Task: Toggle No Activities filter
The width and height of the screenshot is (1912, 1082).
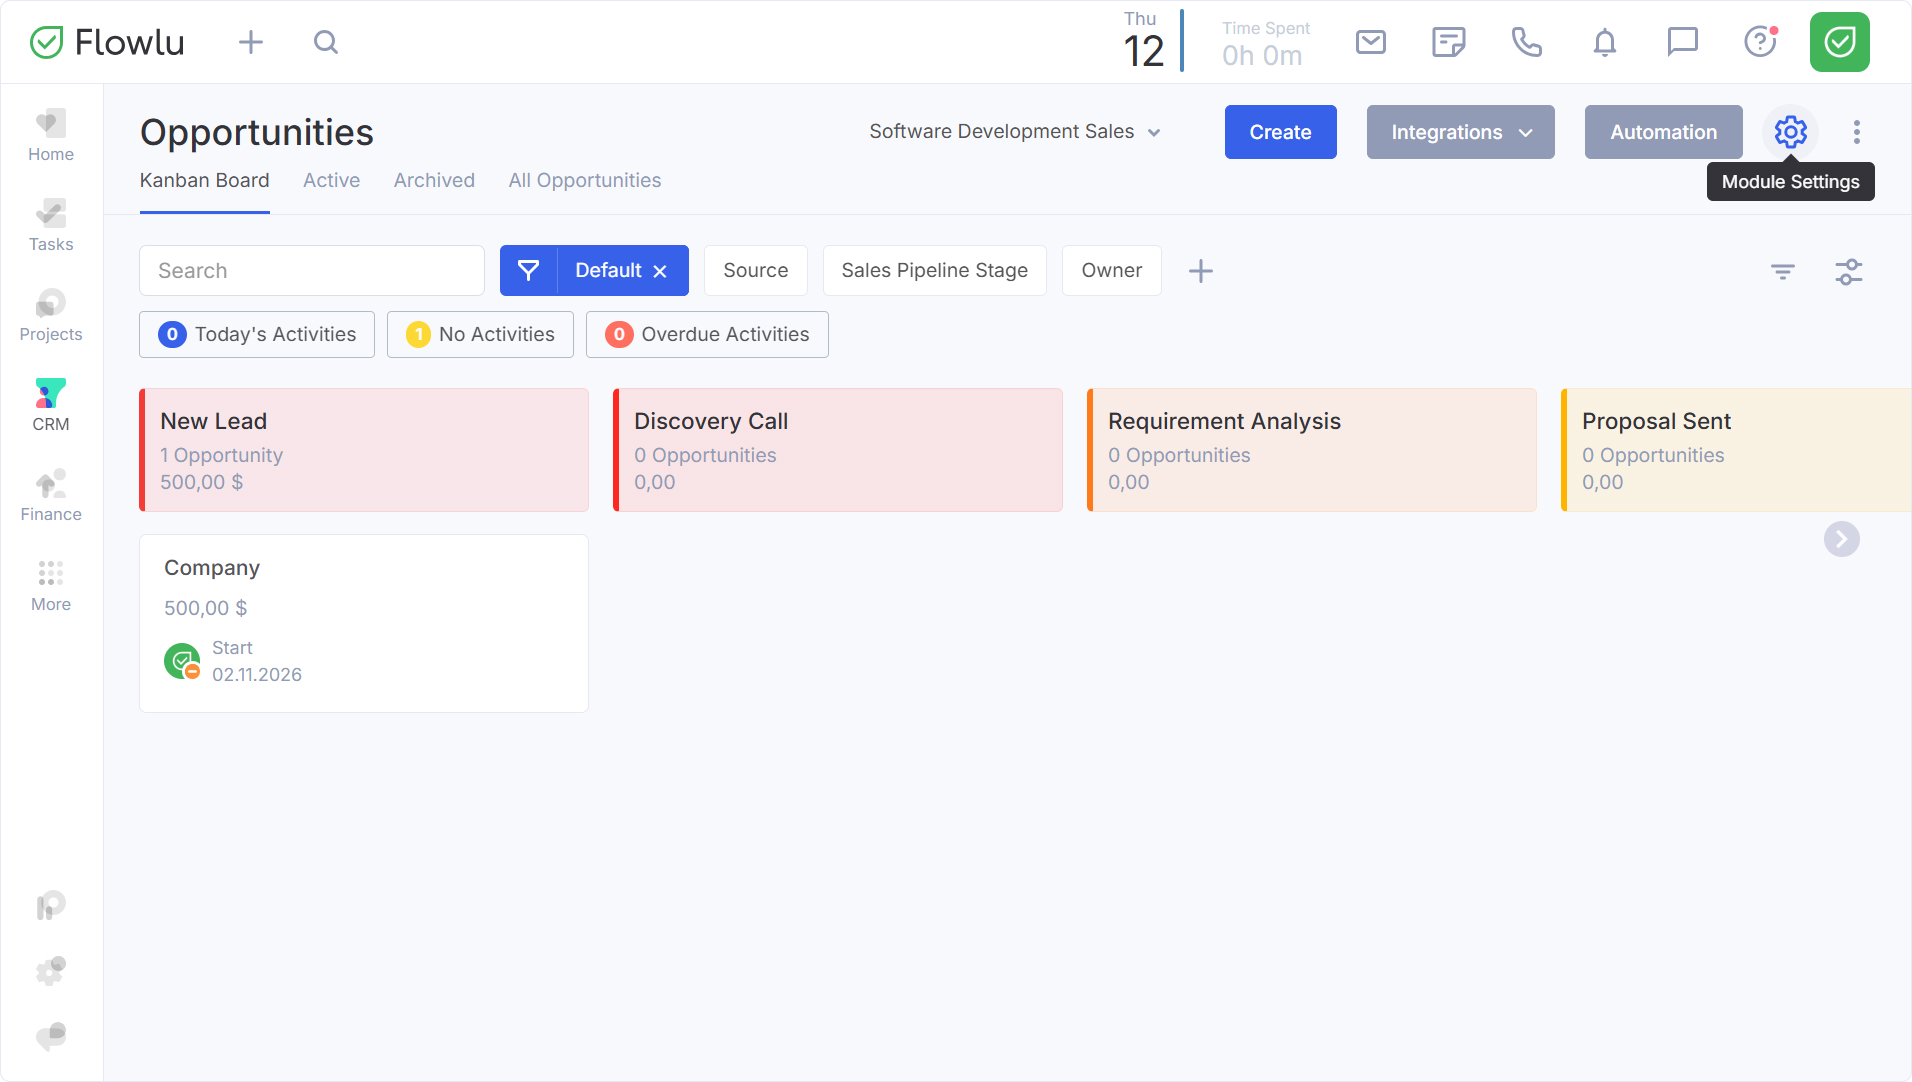Action: click(x=480, y=334)
